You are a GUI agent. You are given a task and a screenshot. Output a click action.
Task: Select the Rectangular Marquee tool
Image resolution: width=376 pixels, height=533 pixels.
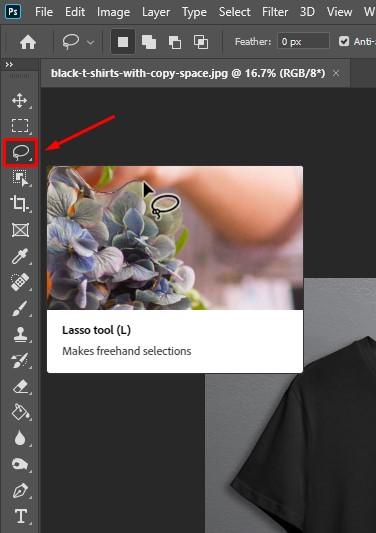pos(20,125)
